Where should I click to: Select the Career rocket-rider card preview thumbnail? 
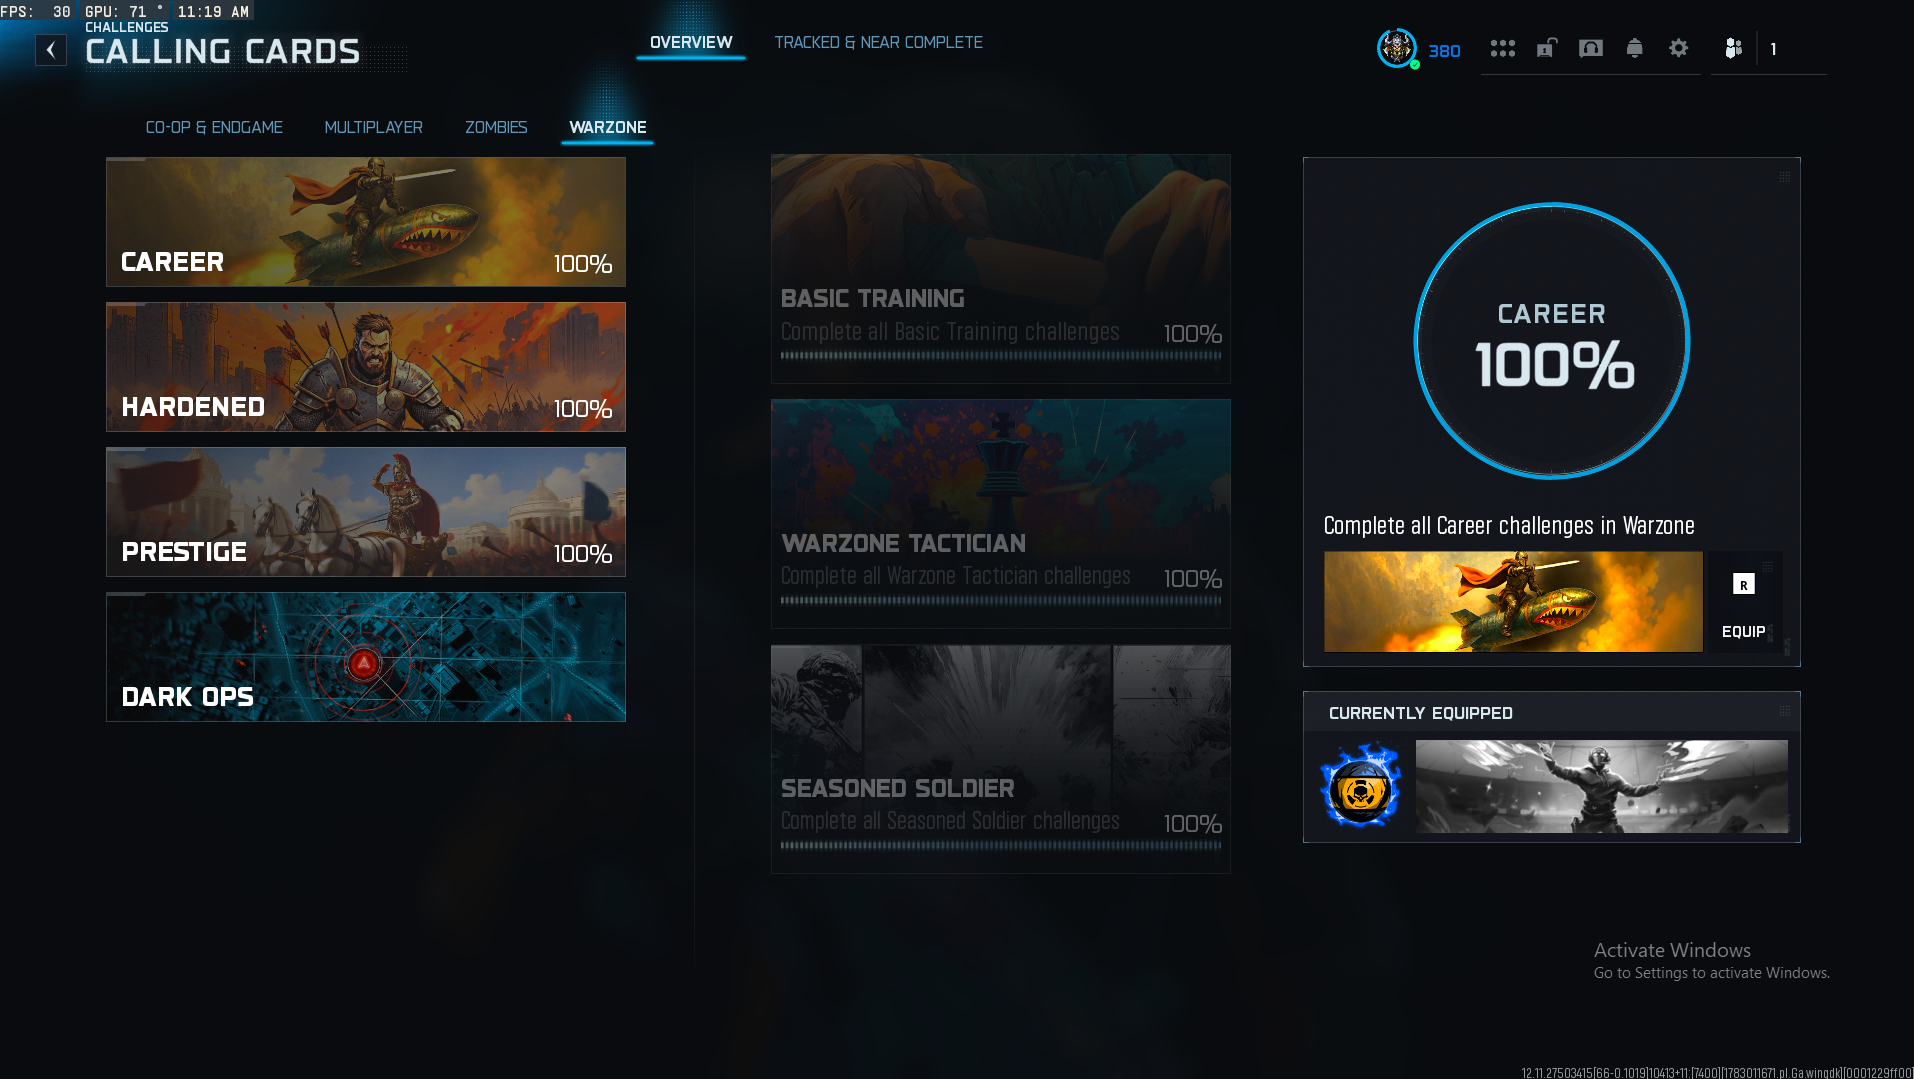point(1513,602)
